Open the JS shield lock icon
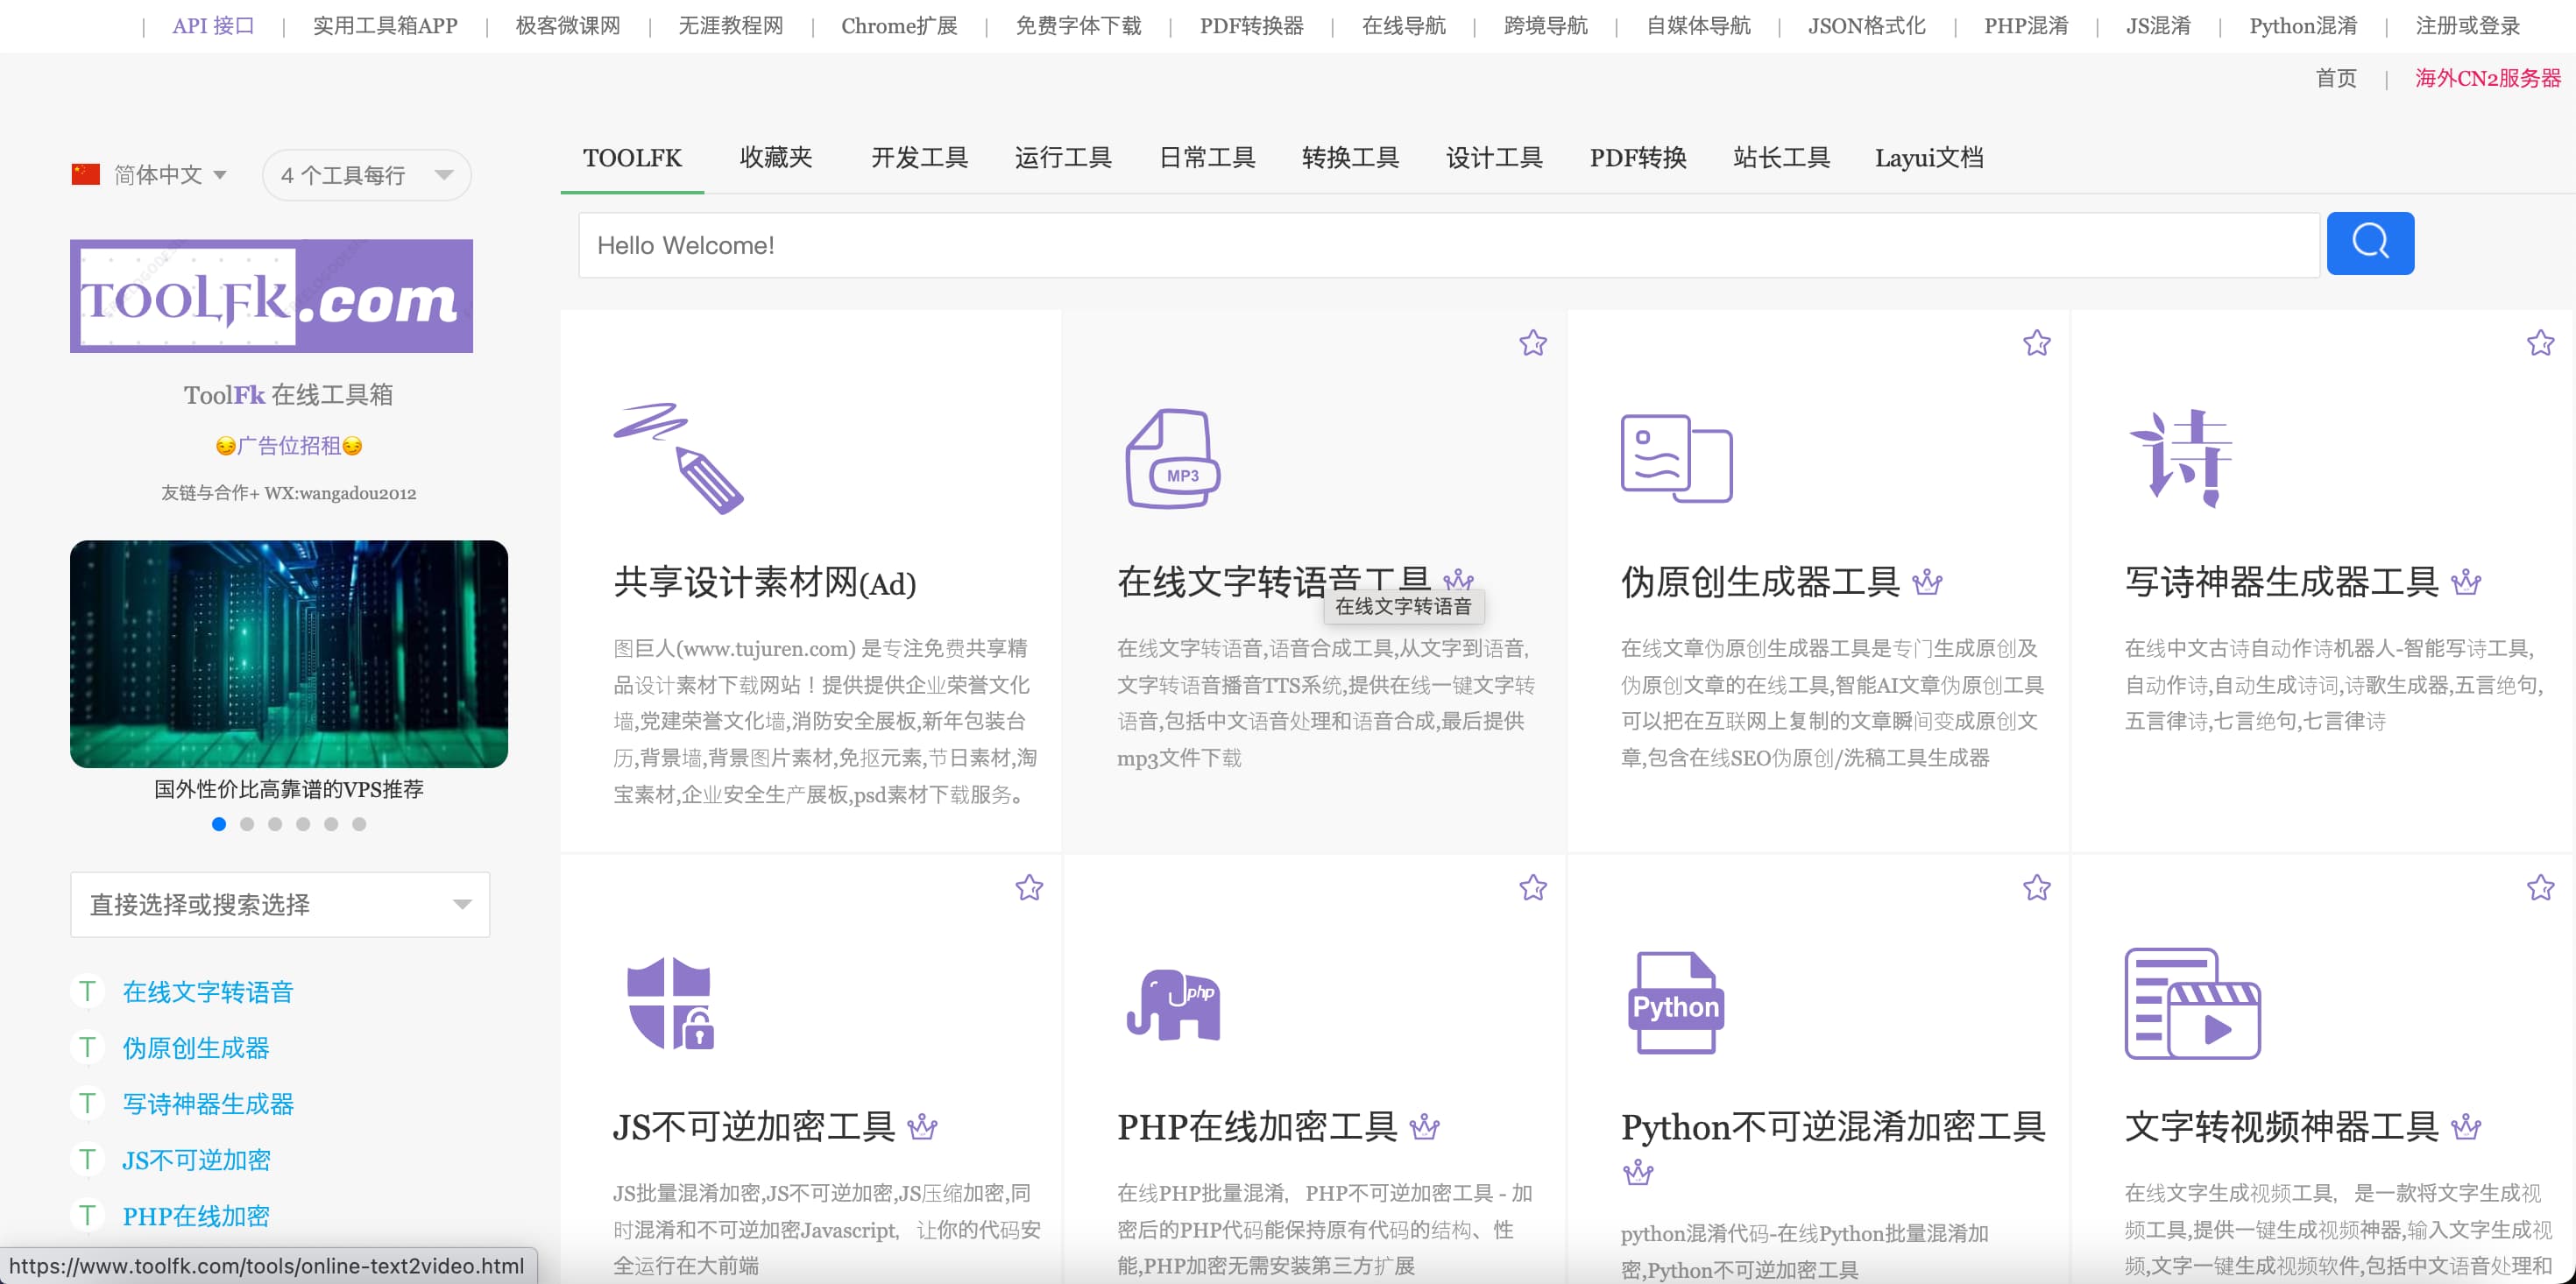Image resolution: width=2576 pixels, height=1284 pixels. point(669,1003)
